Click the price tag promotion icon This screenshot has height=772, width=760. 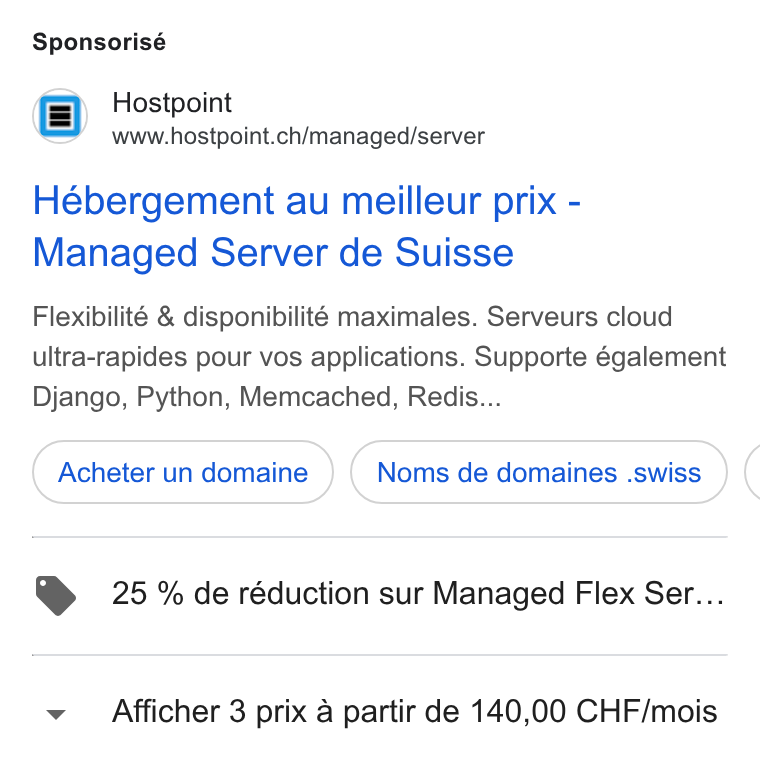(x=56, y=595)
